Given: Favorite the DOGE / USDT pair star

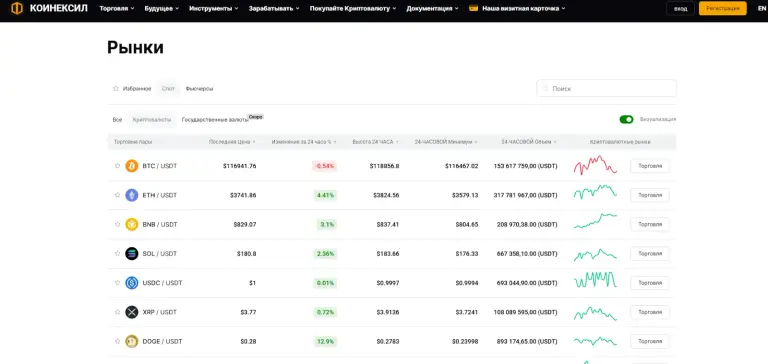Looking at the screenshot, I should coord(117,341).
